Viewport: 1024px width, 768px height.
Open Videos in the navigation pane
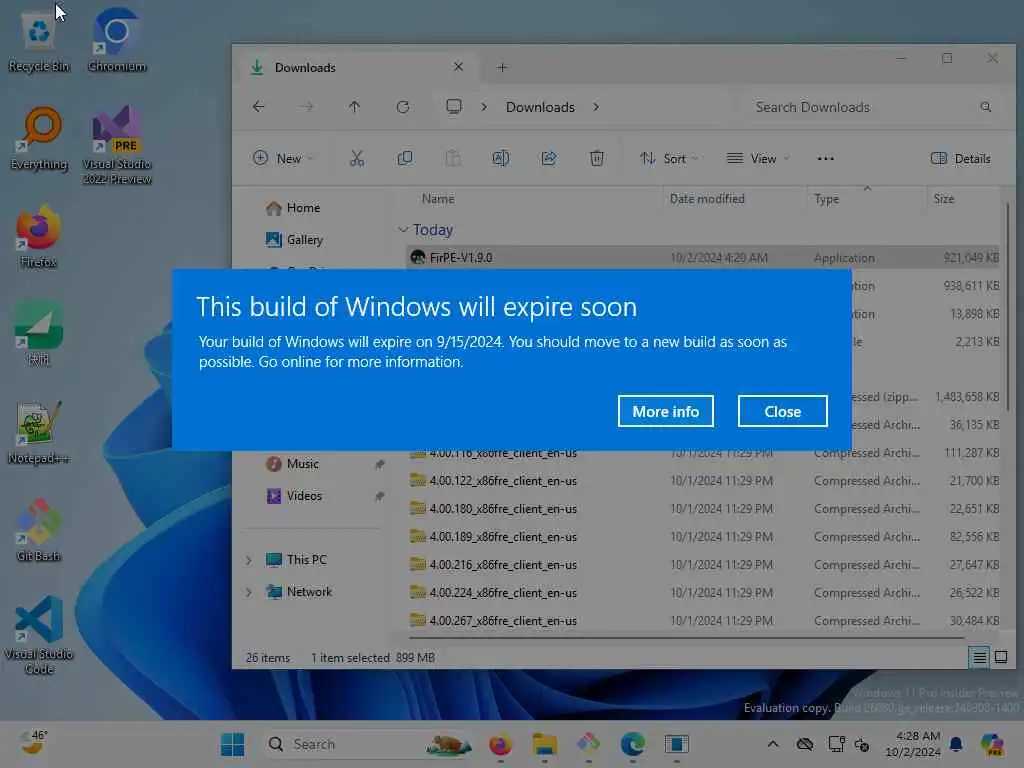point(295,496)
